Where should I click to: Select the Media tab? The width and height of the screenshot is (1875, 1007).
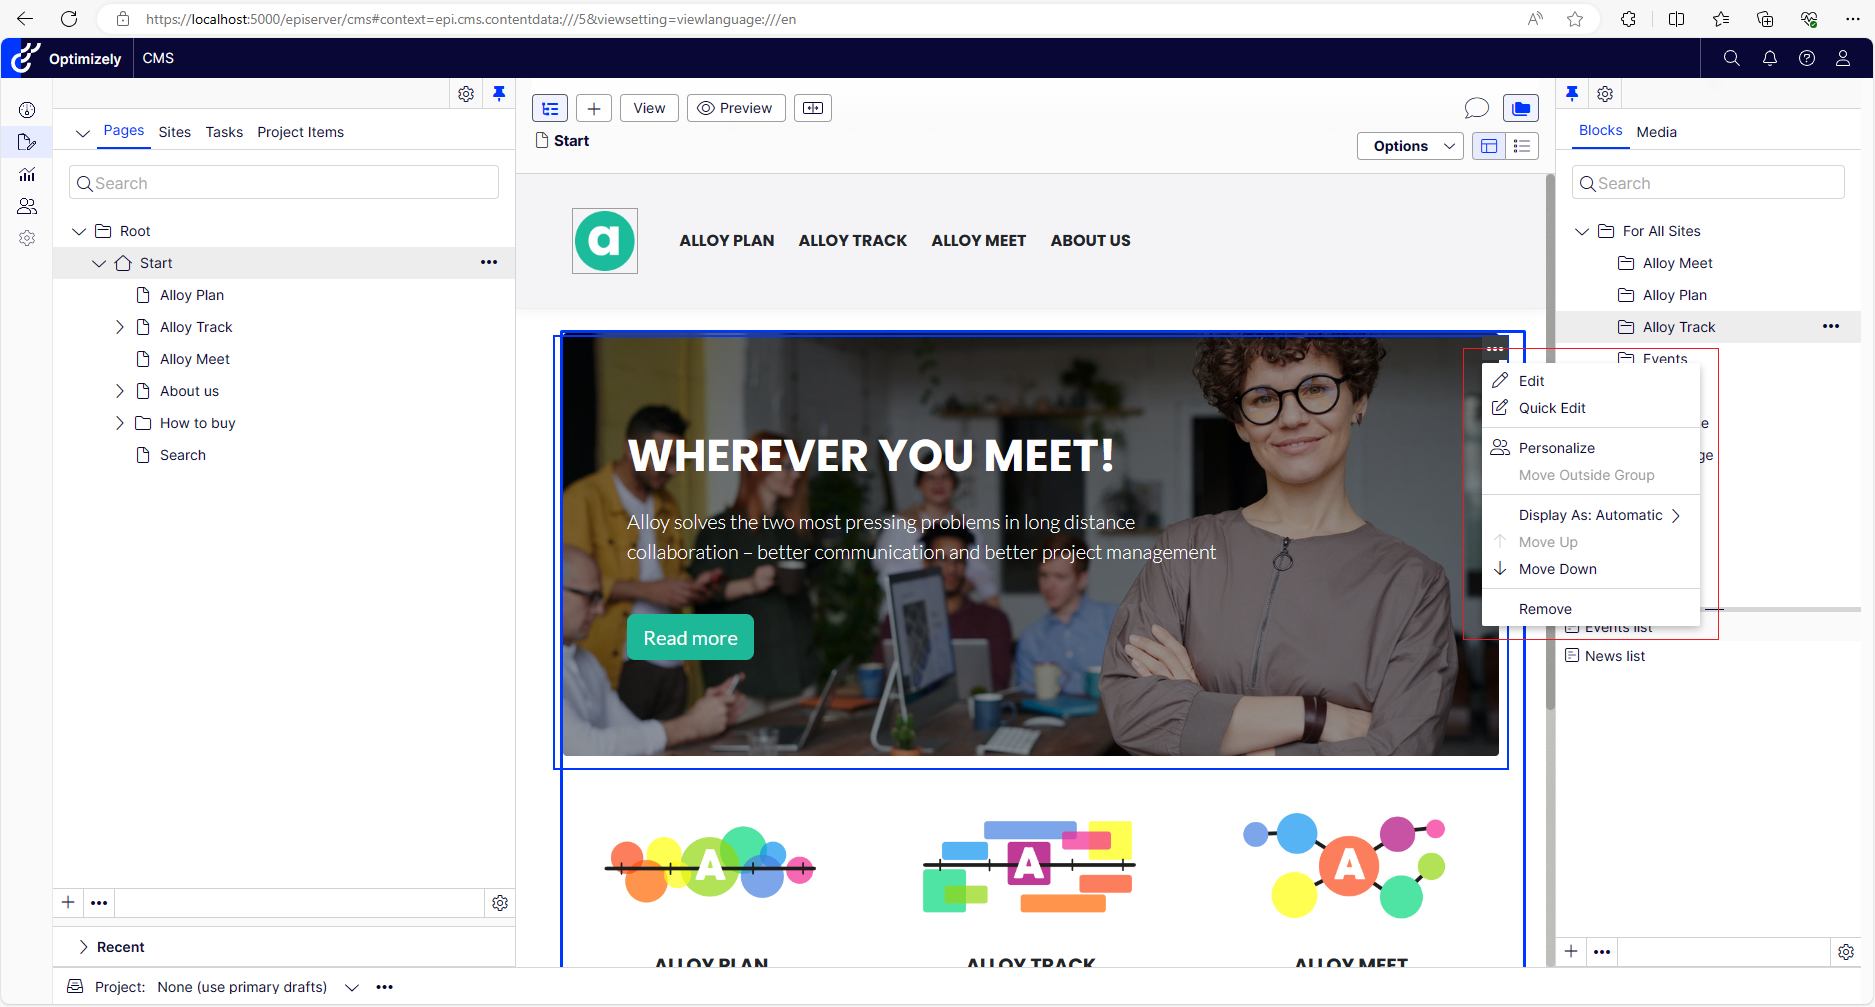pyautogui.click(x=1656, y=132)
